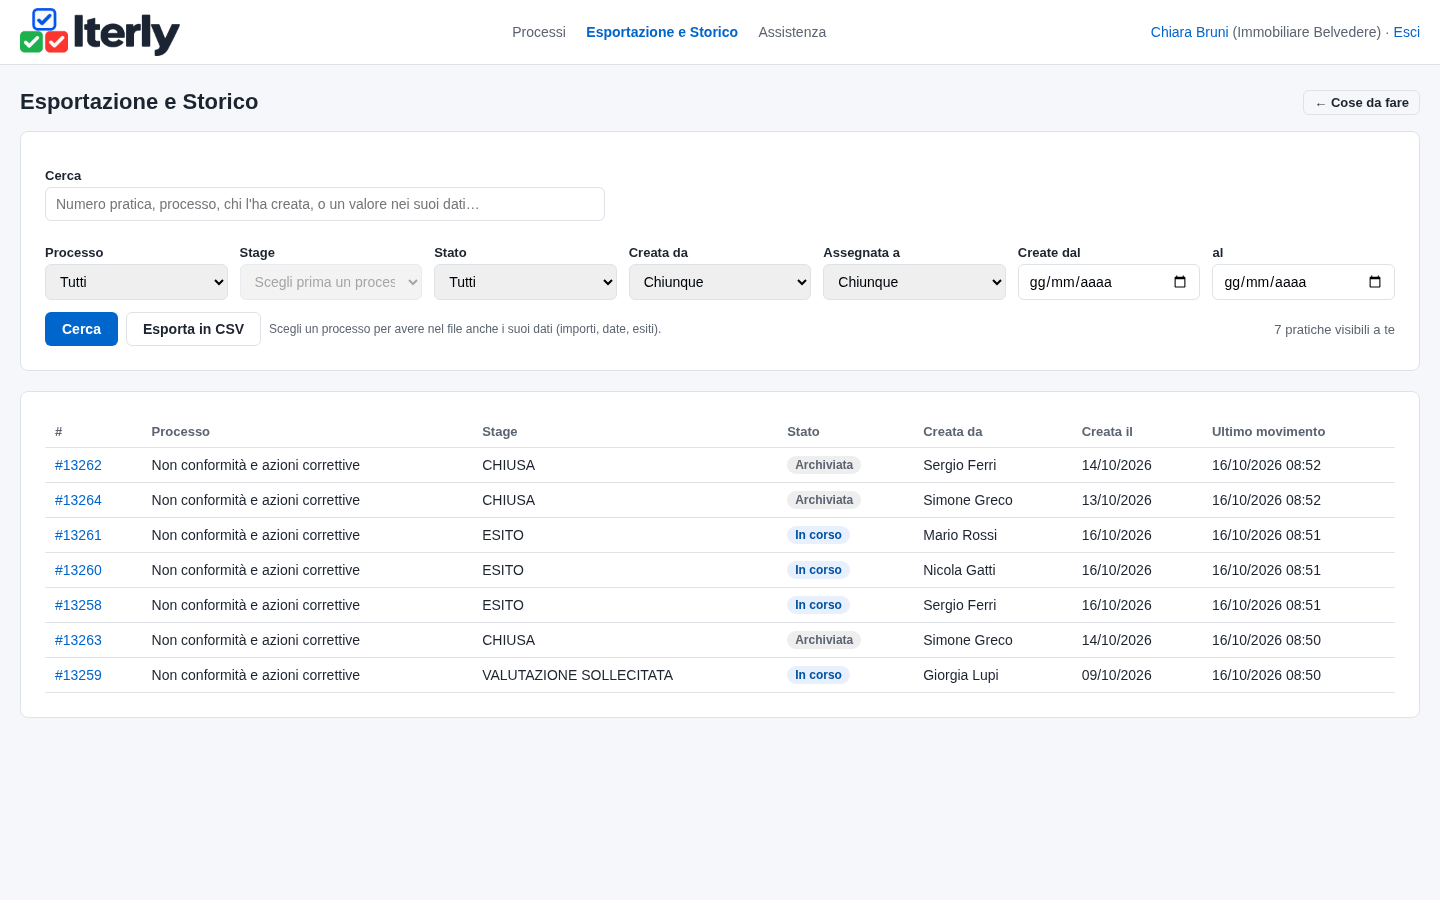Click In corso badge in row #13261
This screenshot has height=900, width=1440.
818,535
